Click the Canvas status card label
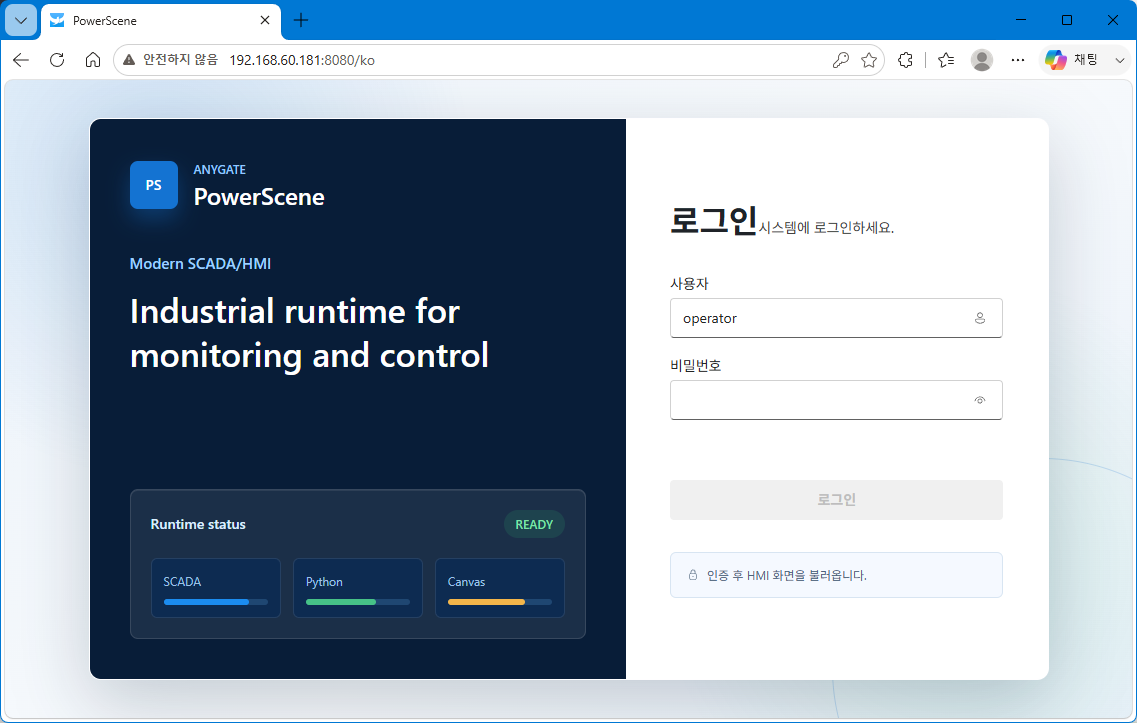 click(466, 582)
